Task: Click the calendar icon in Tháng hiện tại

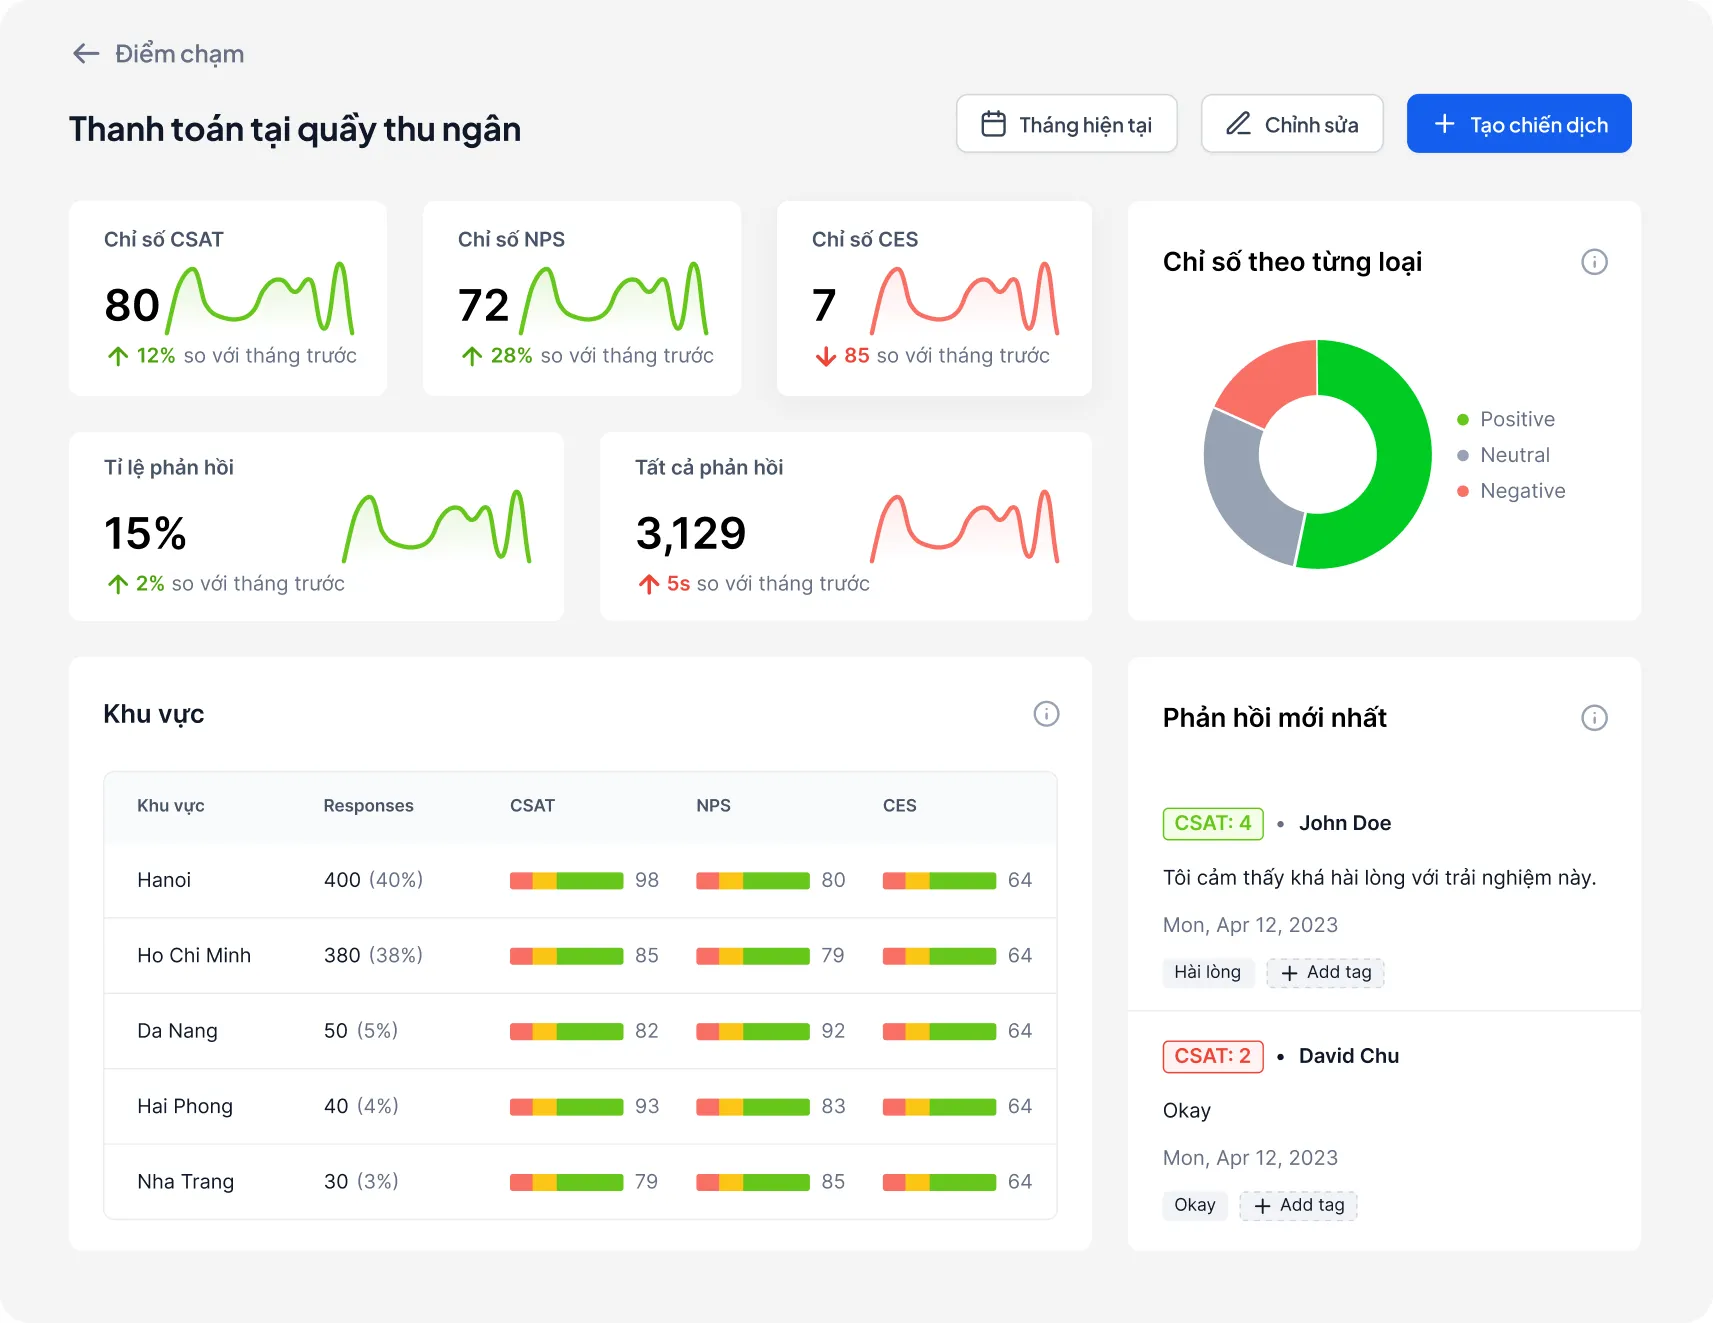Action: click(993, 124)
